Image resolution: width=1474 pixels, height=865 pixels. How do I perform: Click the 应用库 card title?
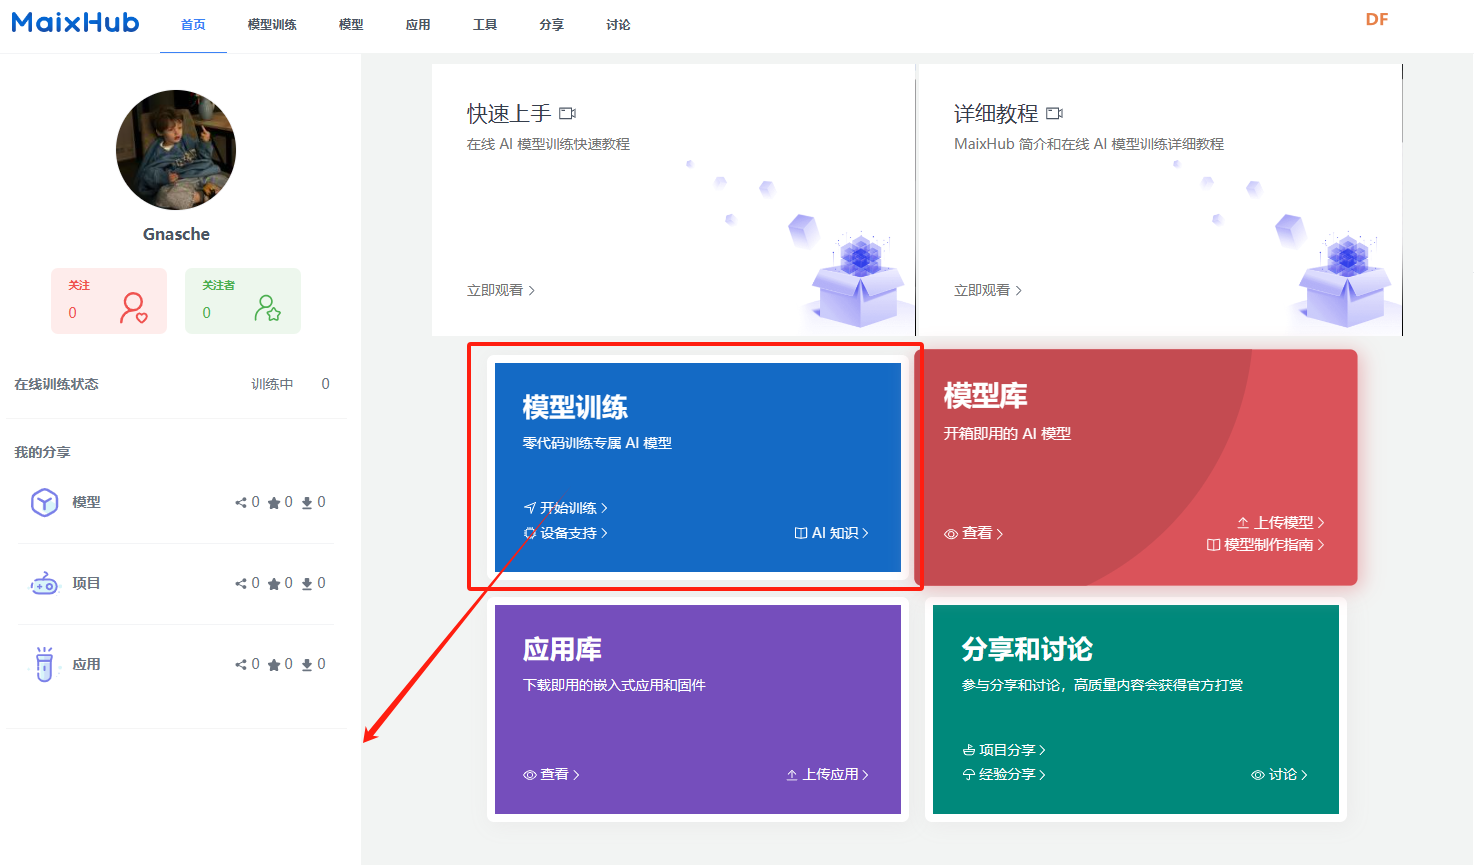tap(562, 650)
